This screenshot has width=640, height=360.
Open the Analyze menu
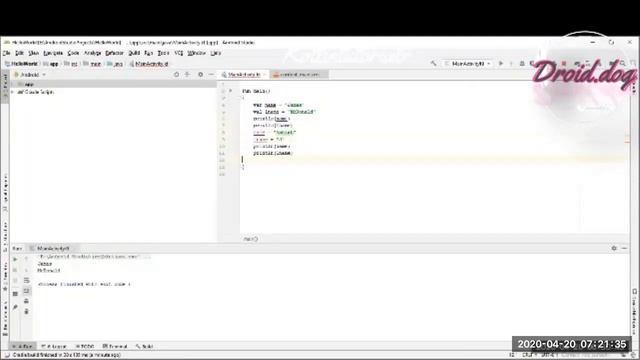tap(92, 53)
